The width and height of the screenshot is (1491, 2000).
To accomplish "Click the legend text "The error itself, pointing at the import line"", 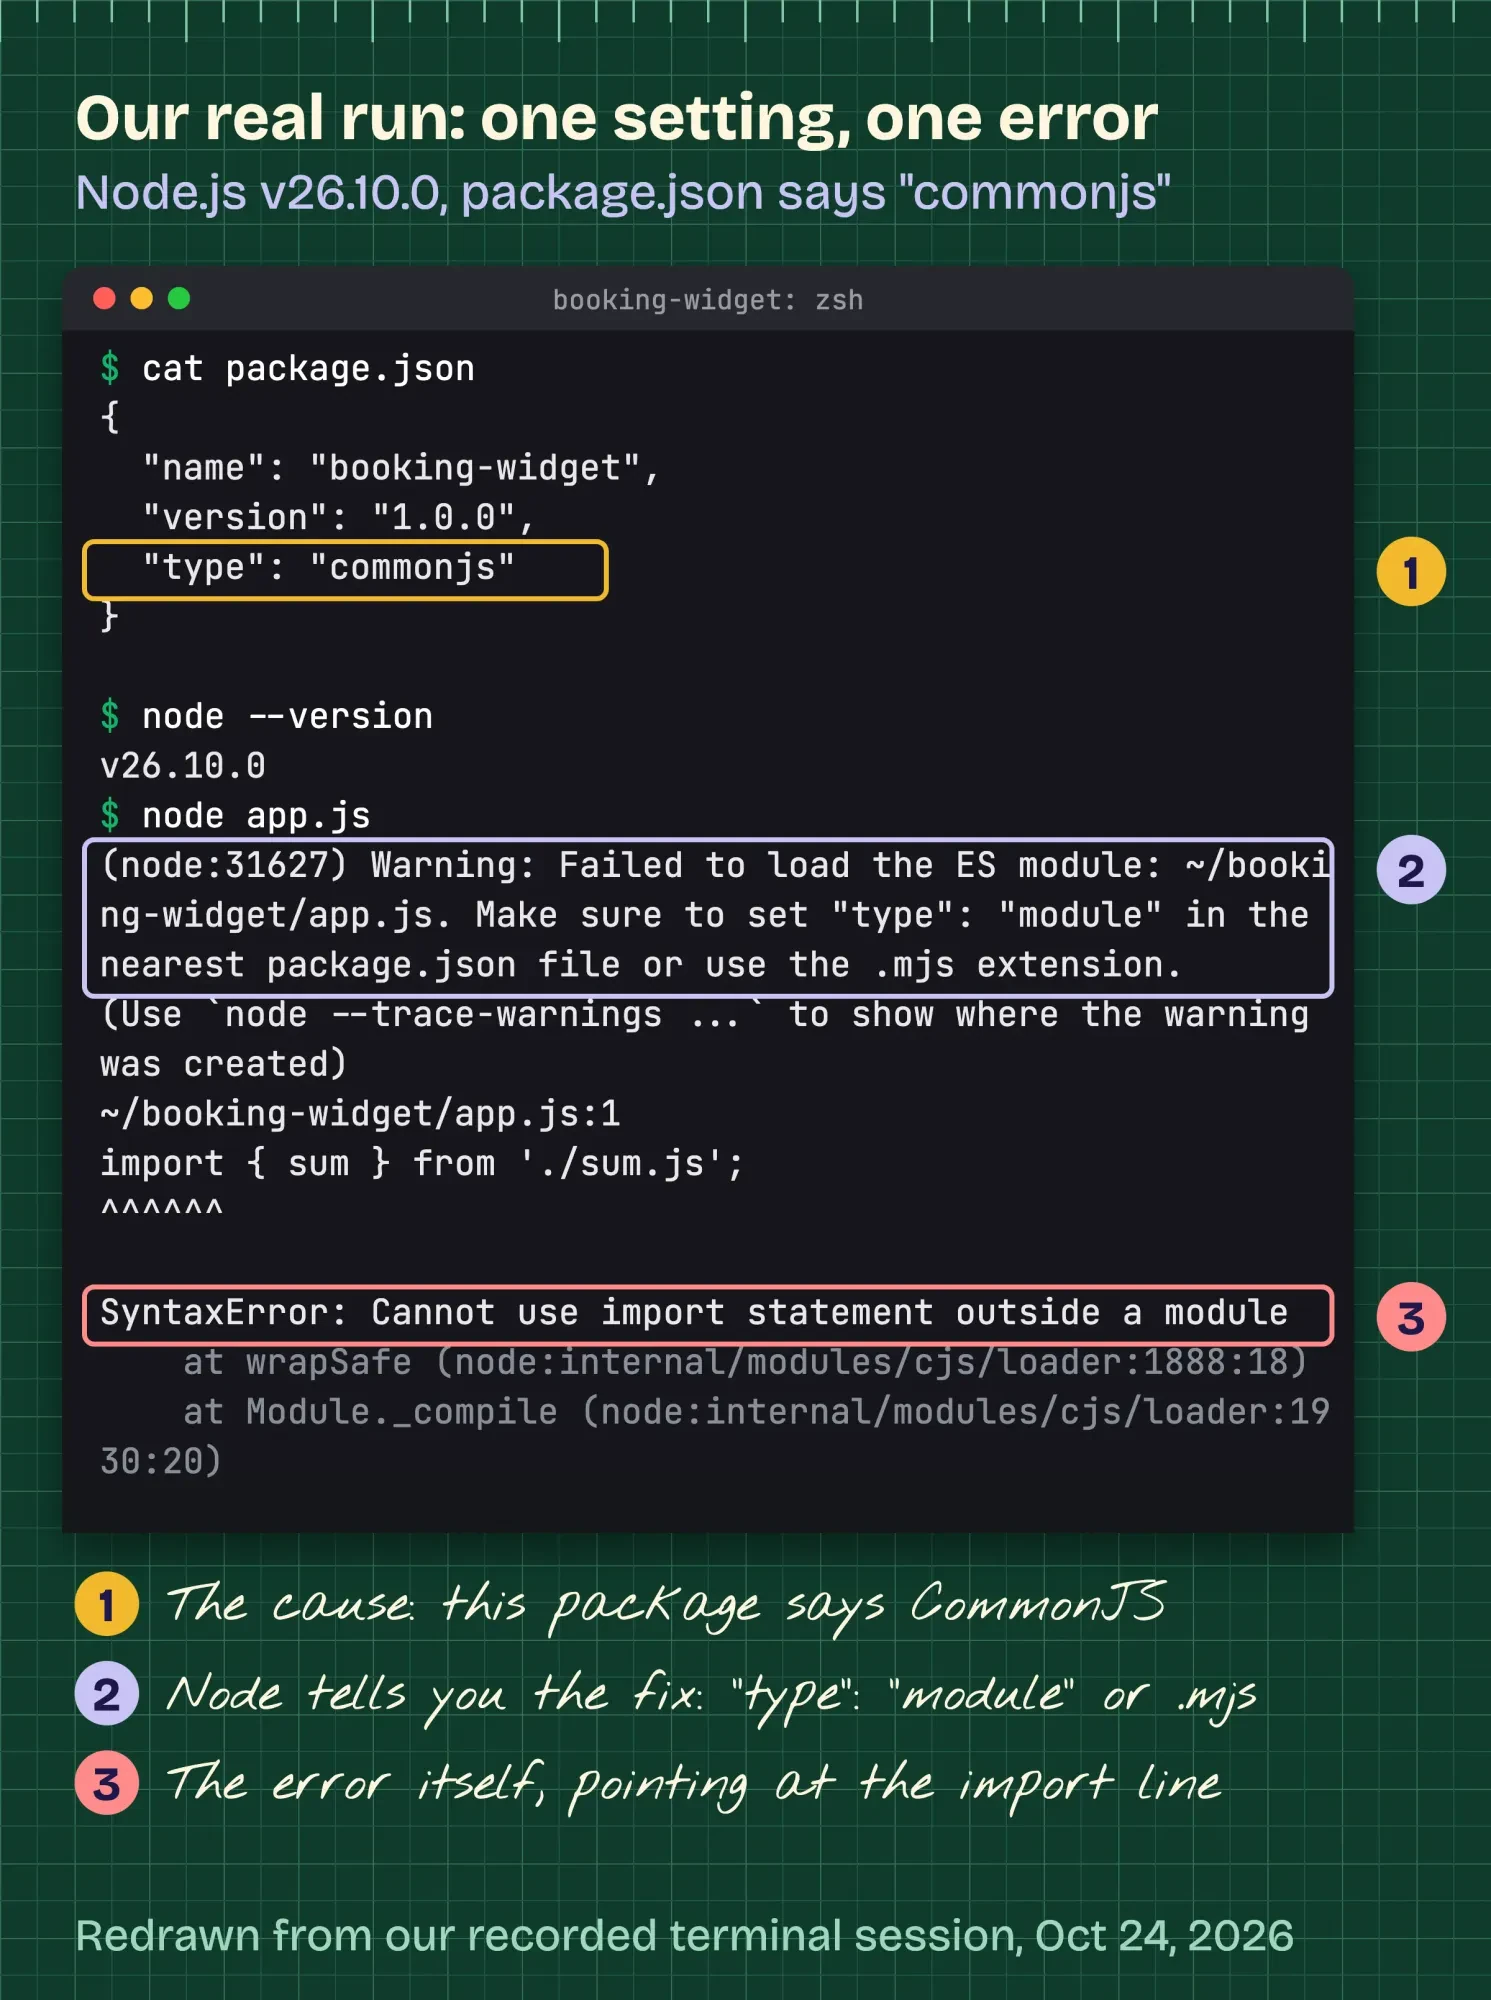I will click(x=694, y=1786).
